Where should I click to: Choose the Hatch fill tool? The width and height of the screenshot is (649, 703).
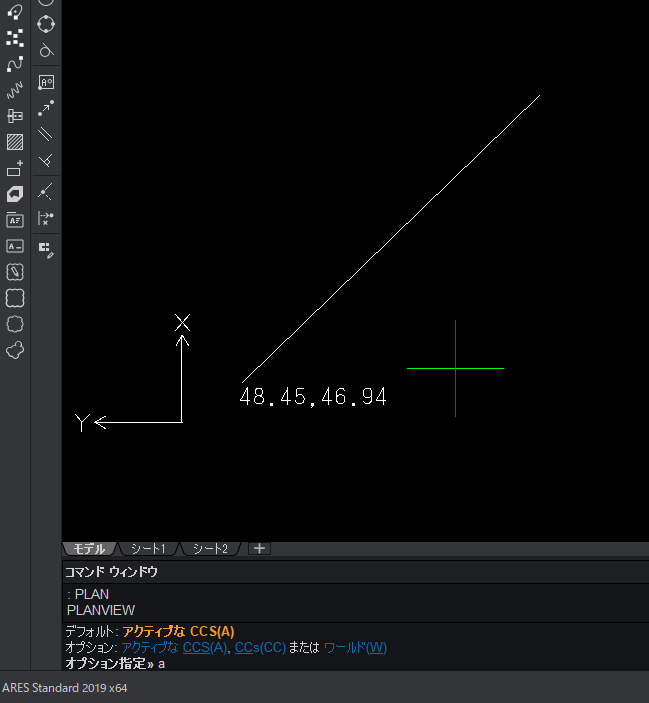[x=15, y=142]
